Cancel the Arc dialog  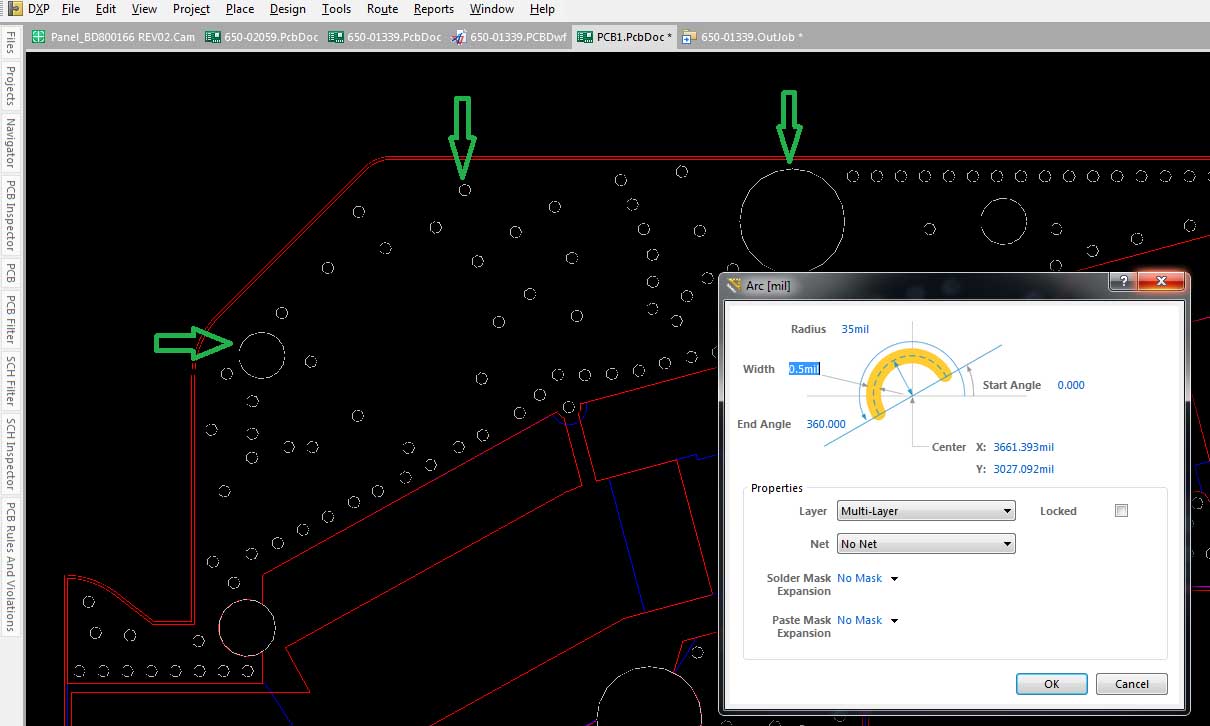pos(1131,684)
